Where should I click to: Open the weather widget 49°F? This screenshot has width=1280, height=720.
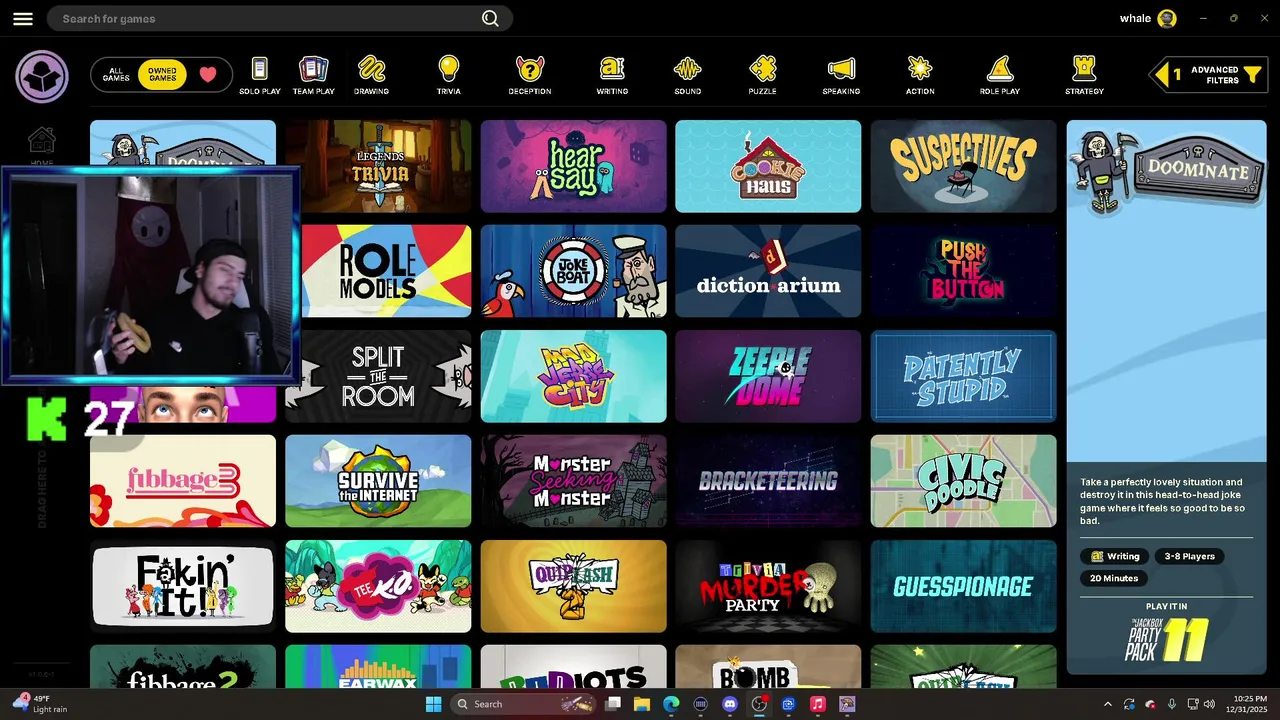point(40,704)
